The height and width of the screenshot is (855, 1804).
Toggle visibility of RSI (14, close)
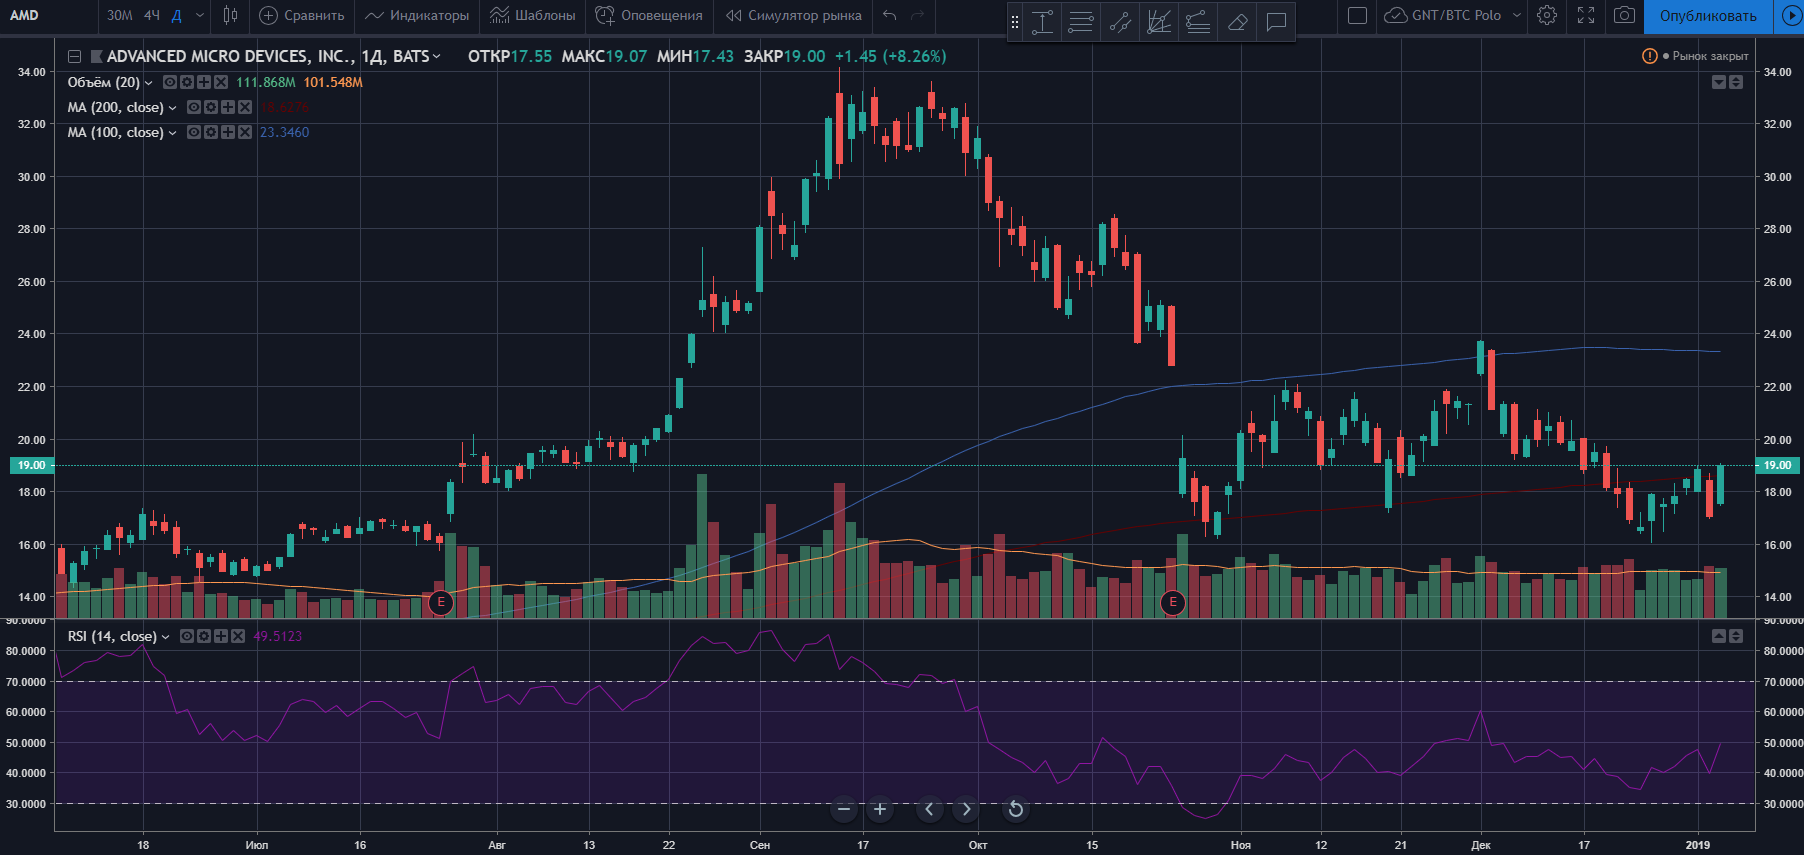coord(187,636)
